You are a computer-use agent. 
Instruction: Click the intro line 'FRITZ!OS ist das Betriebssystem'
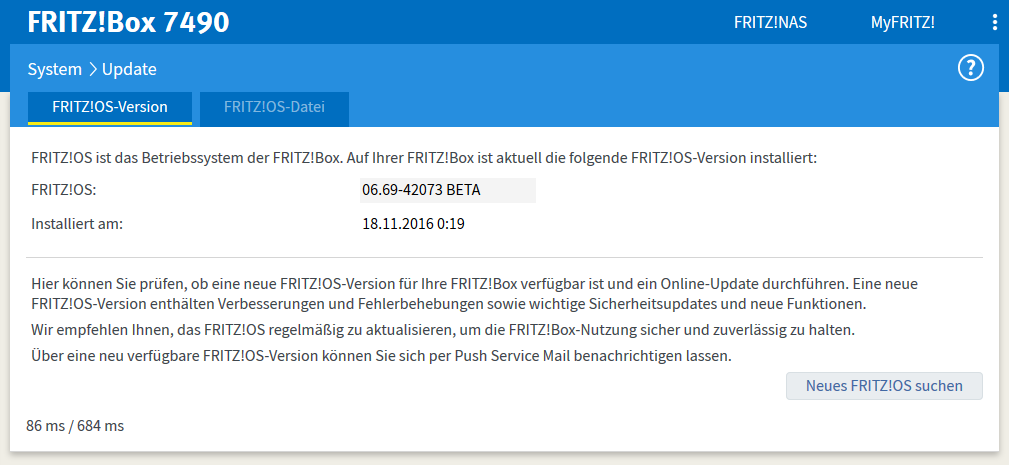(x=424, y=158)
